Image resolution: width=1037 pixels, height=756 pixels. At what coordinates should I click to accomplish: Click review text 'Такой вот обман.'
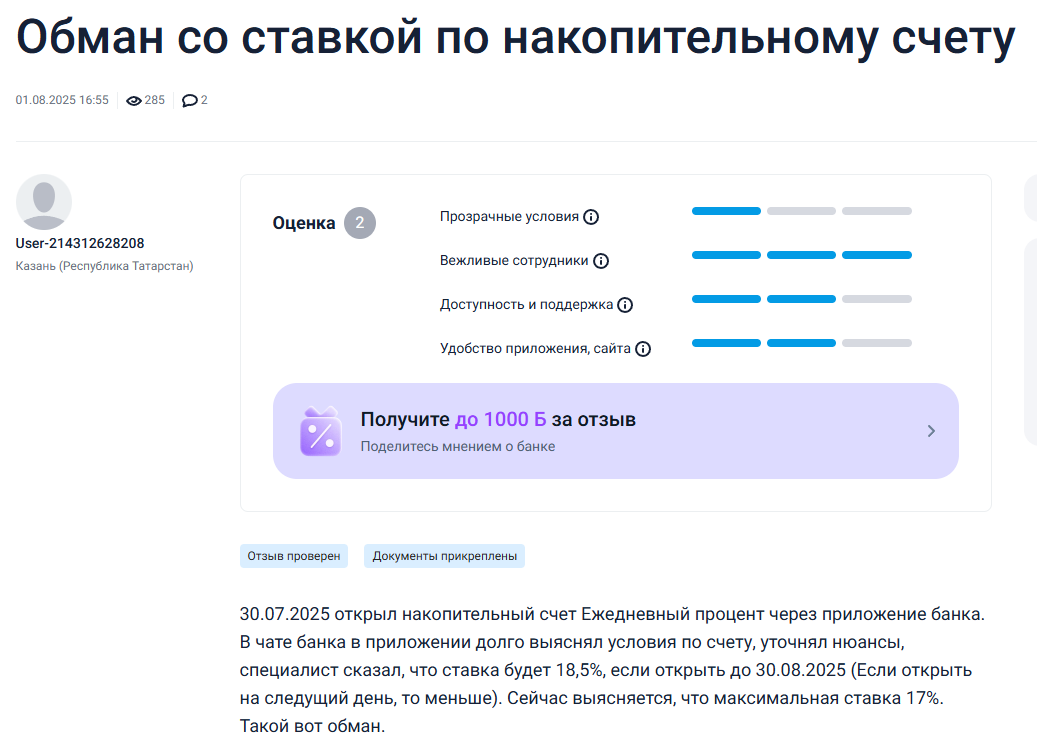pyautogui.click(x=312, y=726)
